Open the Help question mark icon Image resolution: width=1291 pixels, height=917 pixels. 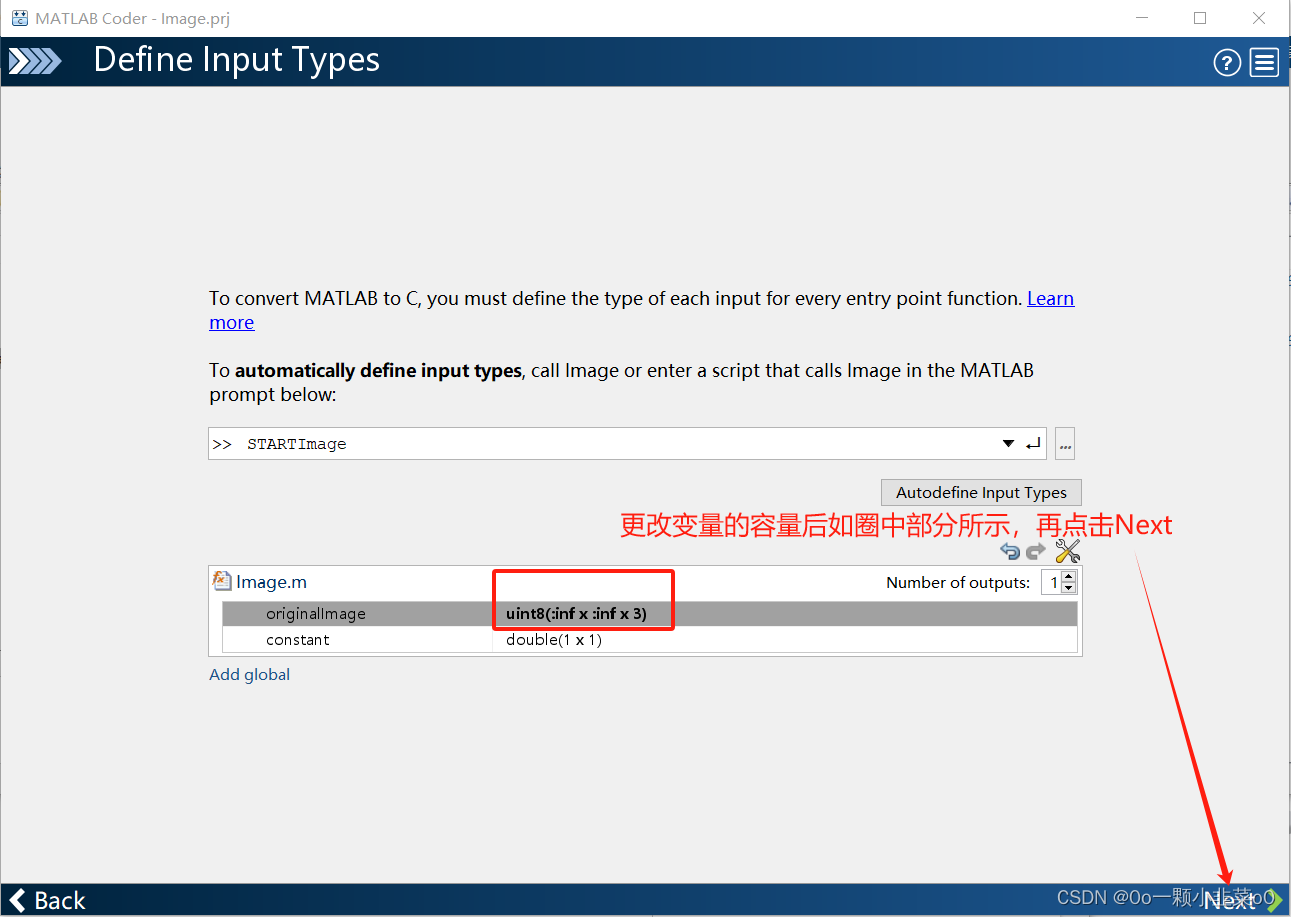point(1227,62)
